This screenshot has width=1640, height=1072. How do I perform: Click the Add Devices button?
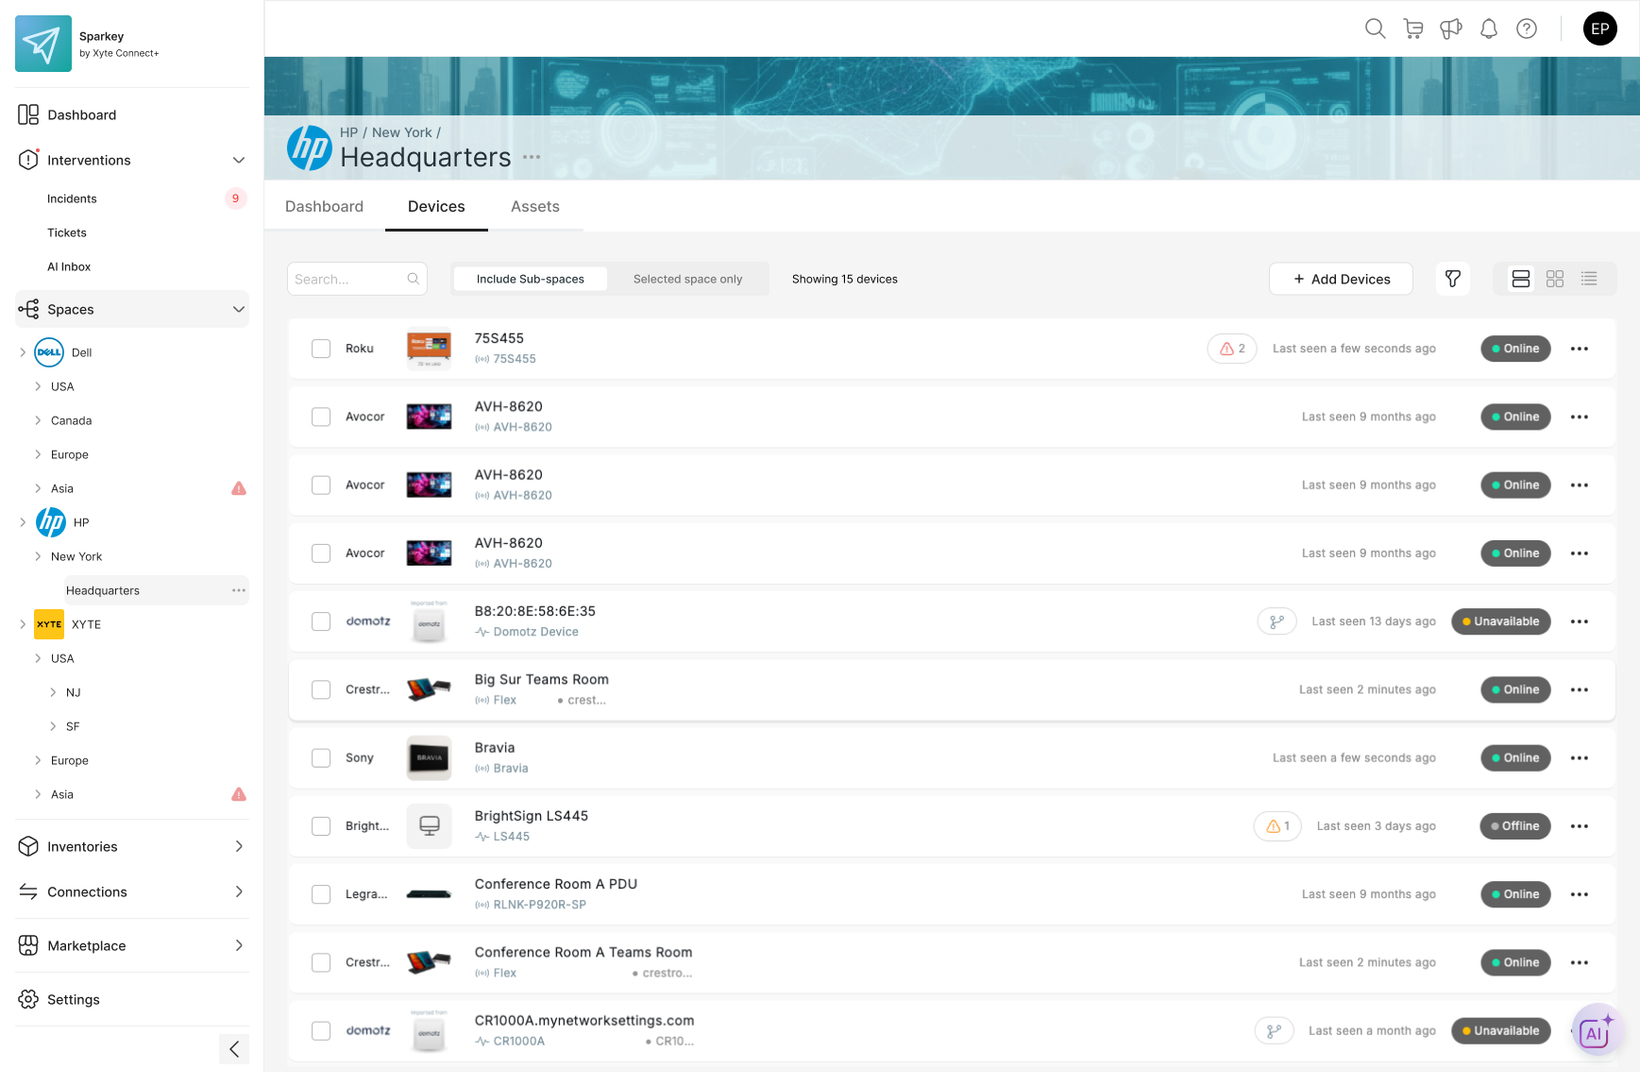click(1340, 279)
